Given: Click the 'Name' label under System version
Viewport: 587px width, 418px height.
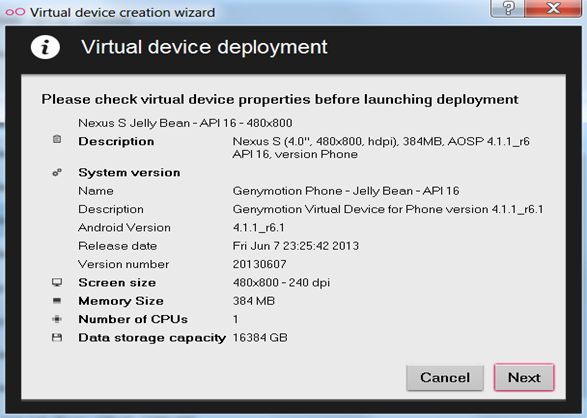Looking at the screenshot, I should click(x=96, y=191).
